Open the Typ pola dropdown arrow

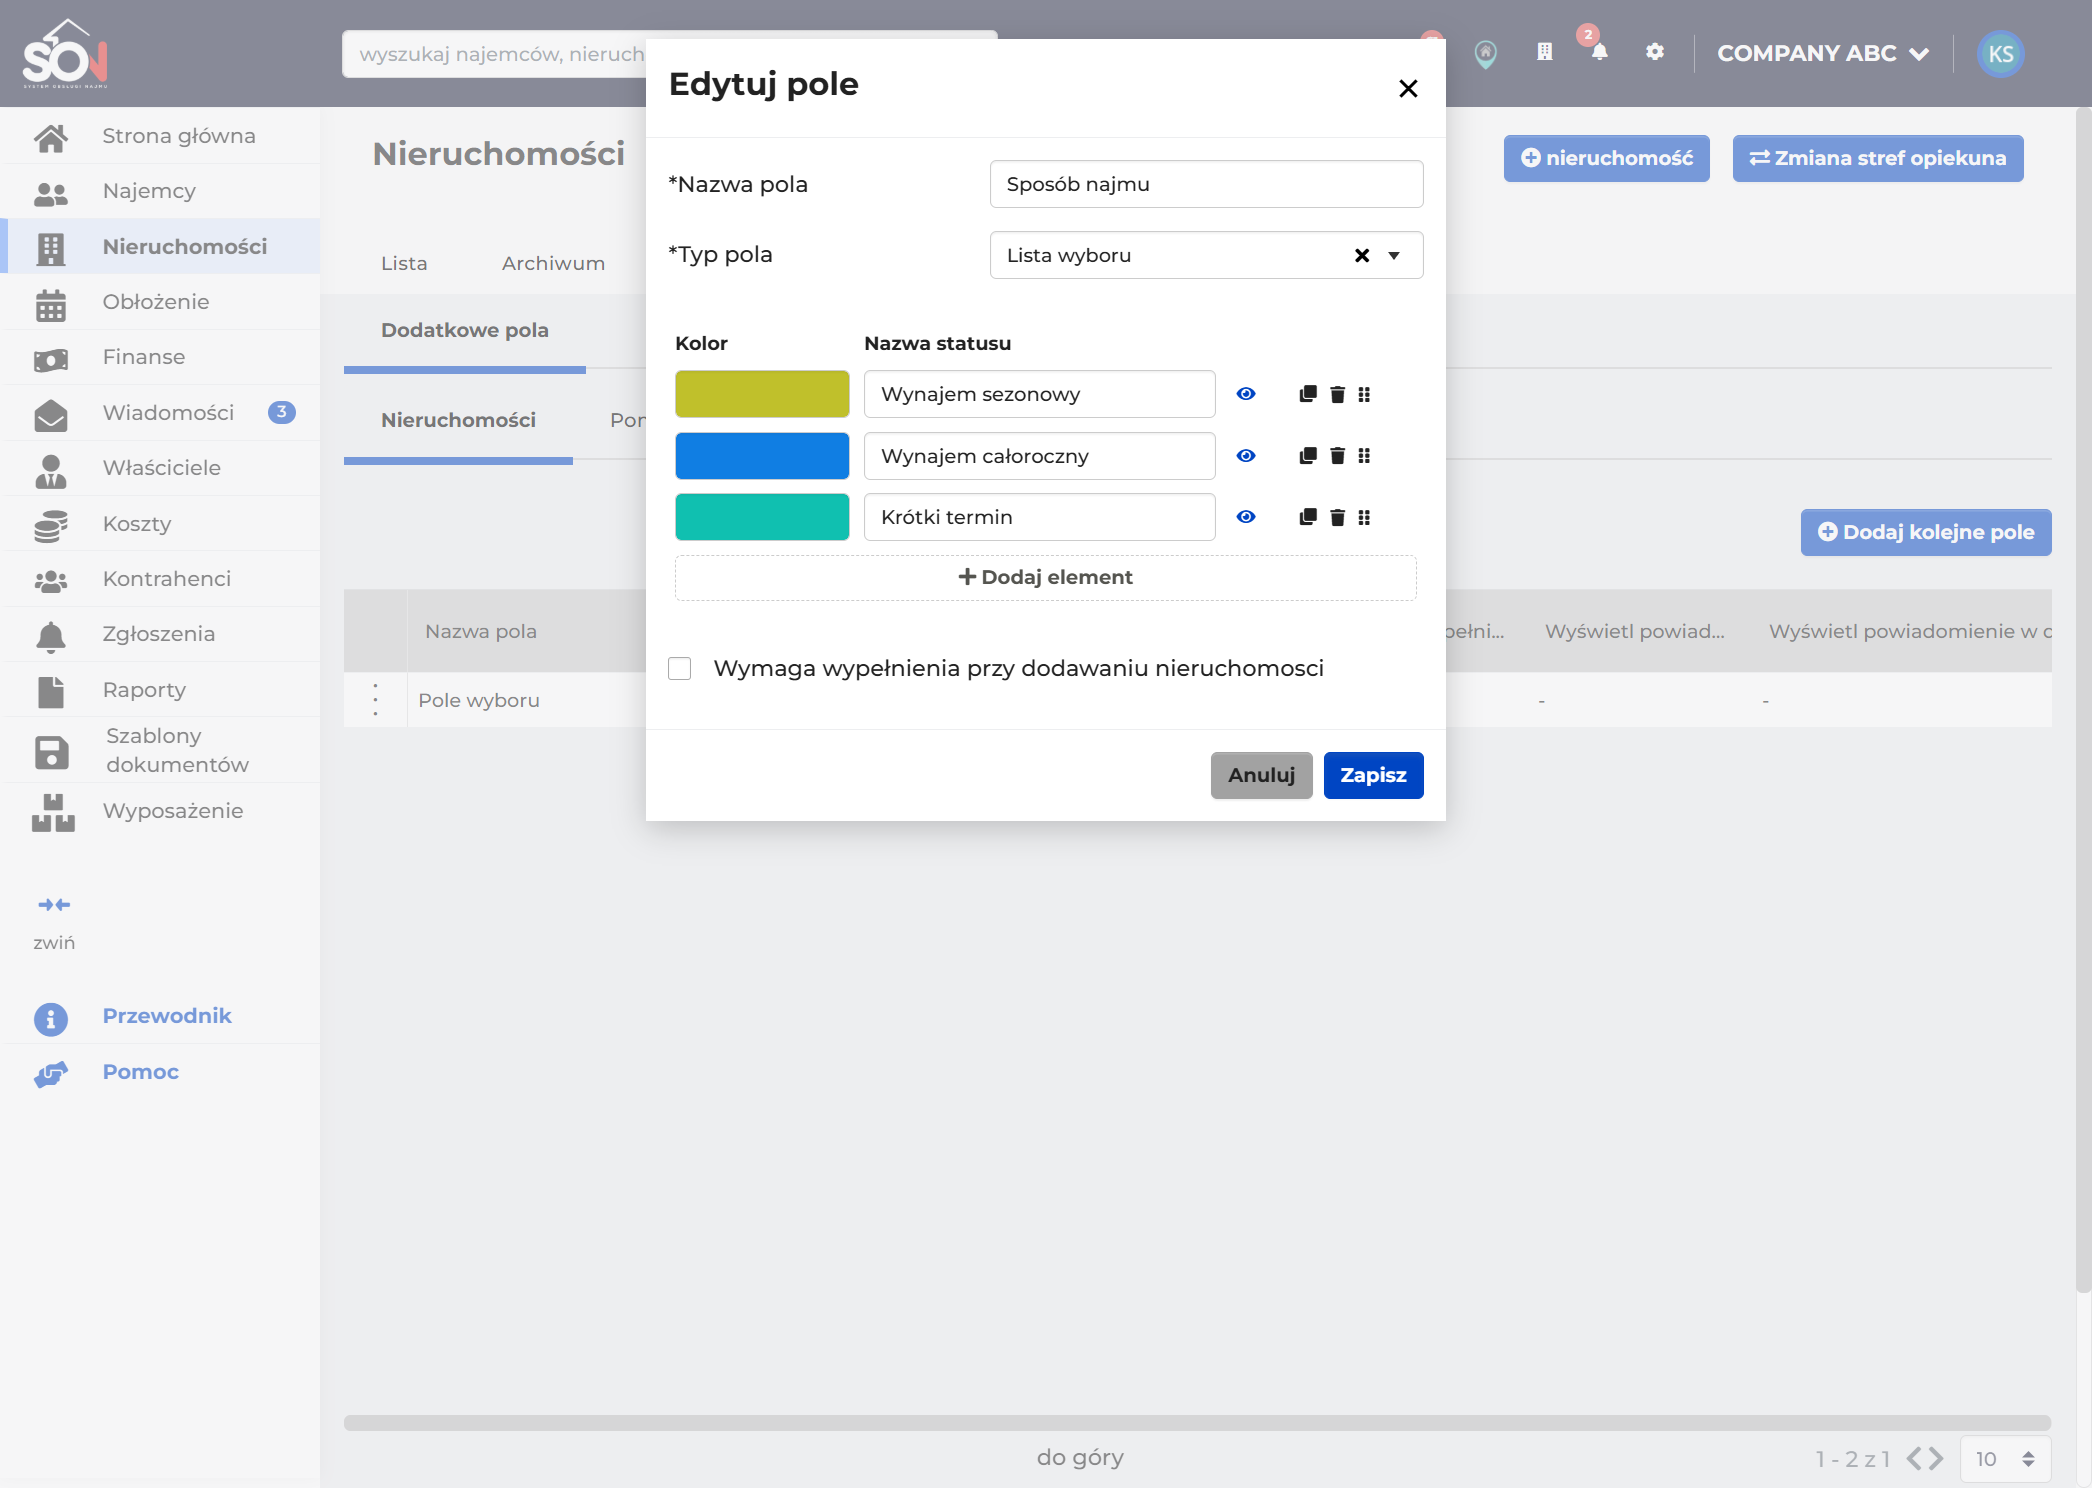click(x=1394, y=256)
